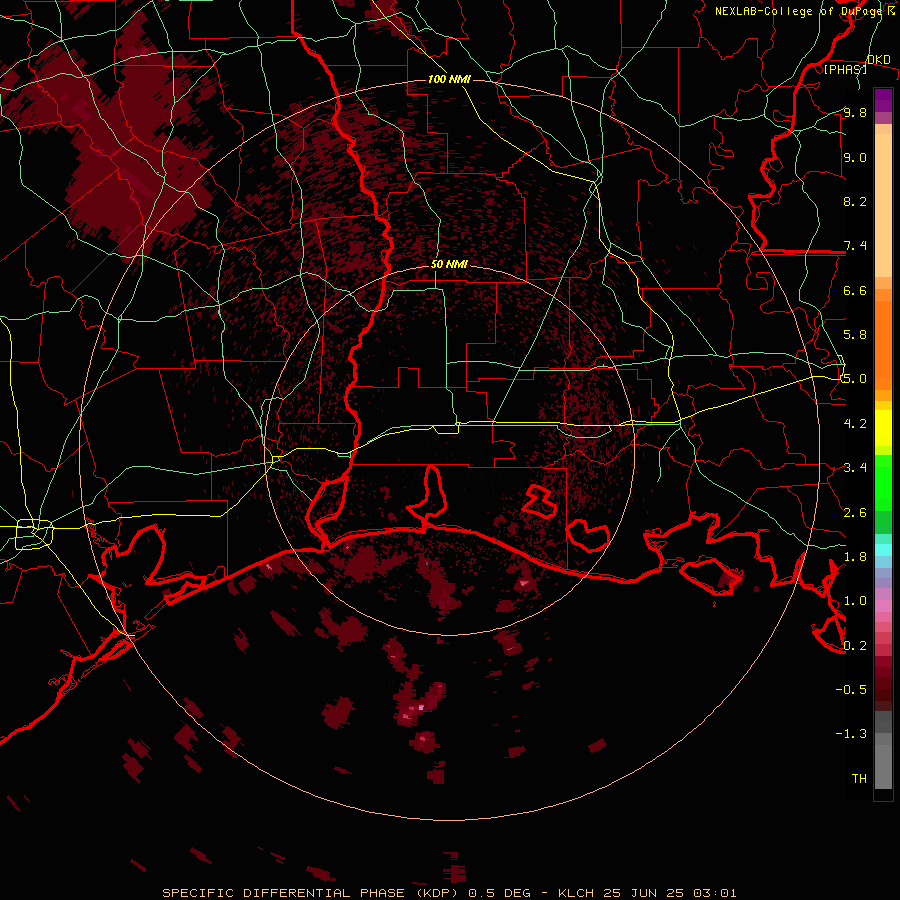The width and height of the screenshot is (900, 900).
Task: Click the light peach band of the scale
Action: point(883,205)
